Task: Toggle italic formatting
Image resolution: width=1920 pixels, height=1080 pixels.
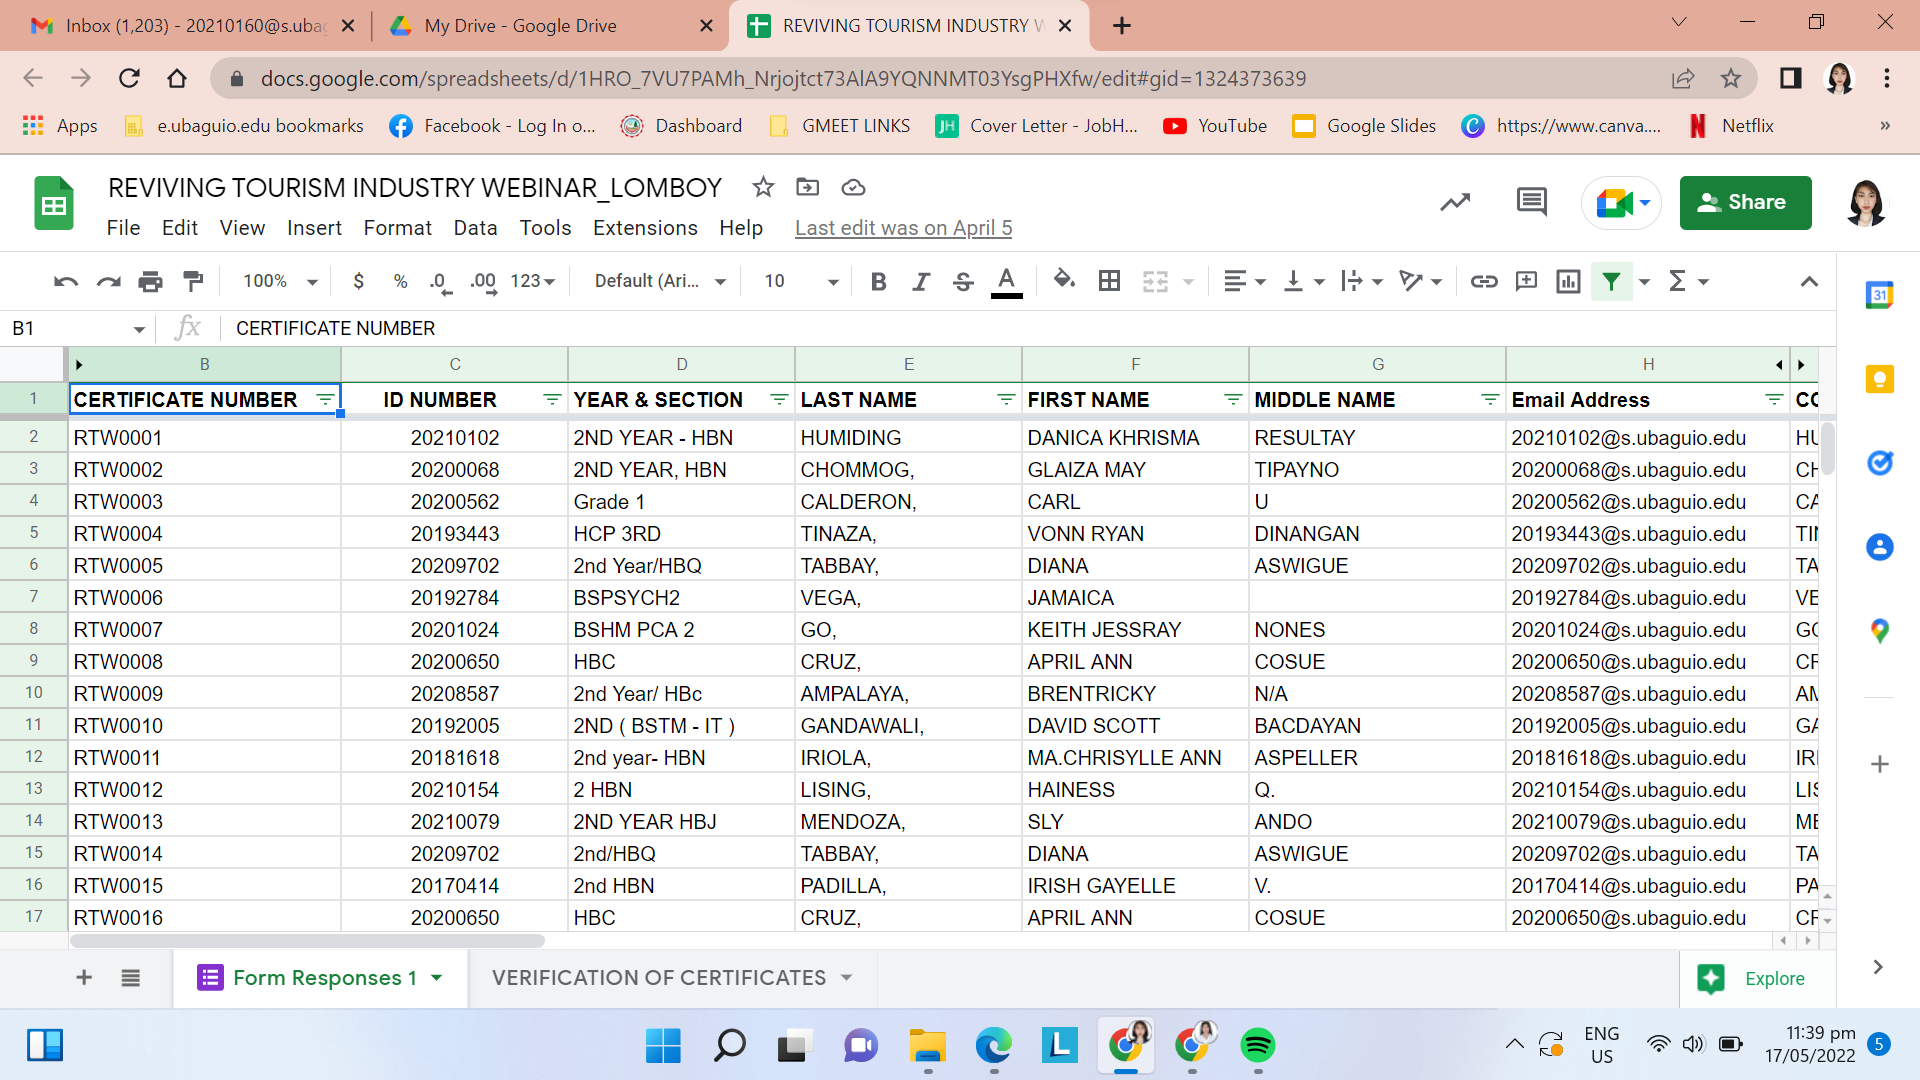Action: [921, 282]
